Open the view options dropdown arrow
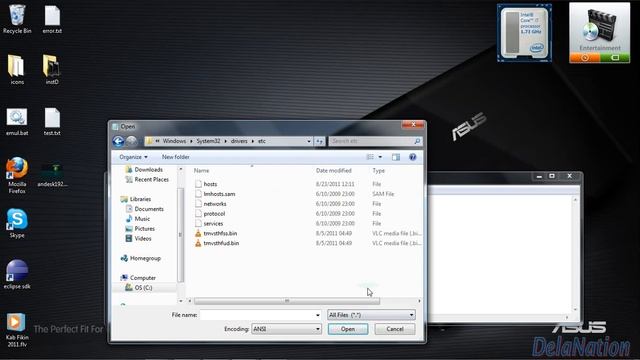 (x=380, y=157)
